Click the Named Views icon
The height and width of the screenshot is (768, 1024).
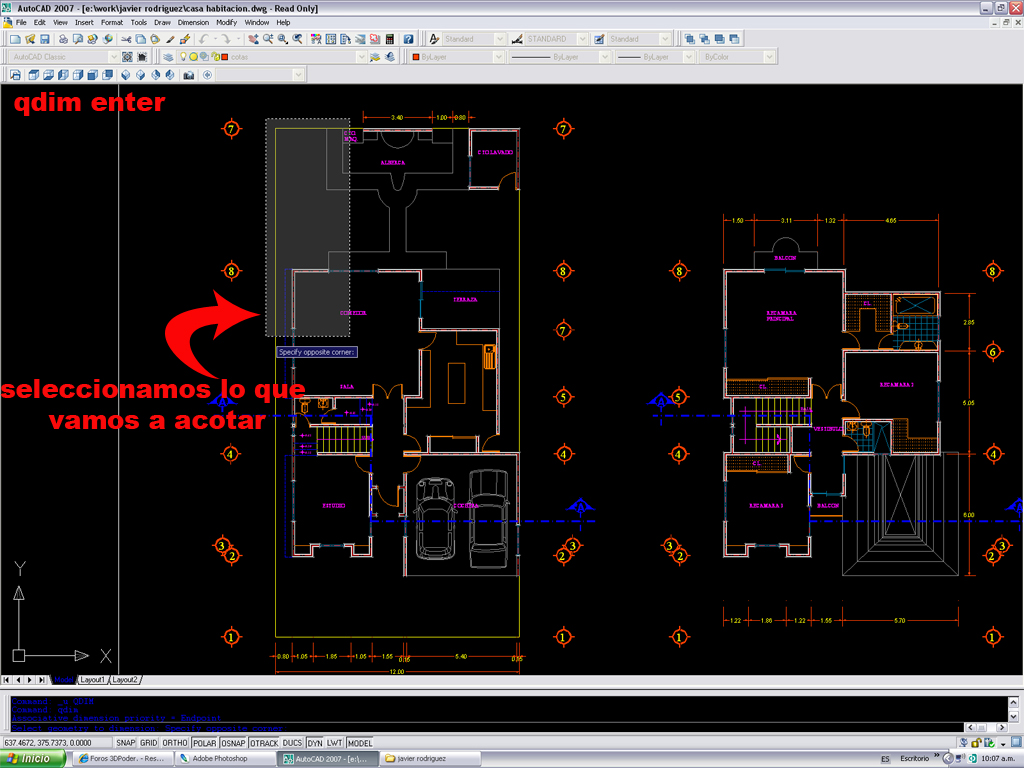[x=15, y=75]
